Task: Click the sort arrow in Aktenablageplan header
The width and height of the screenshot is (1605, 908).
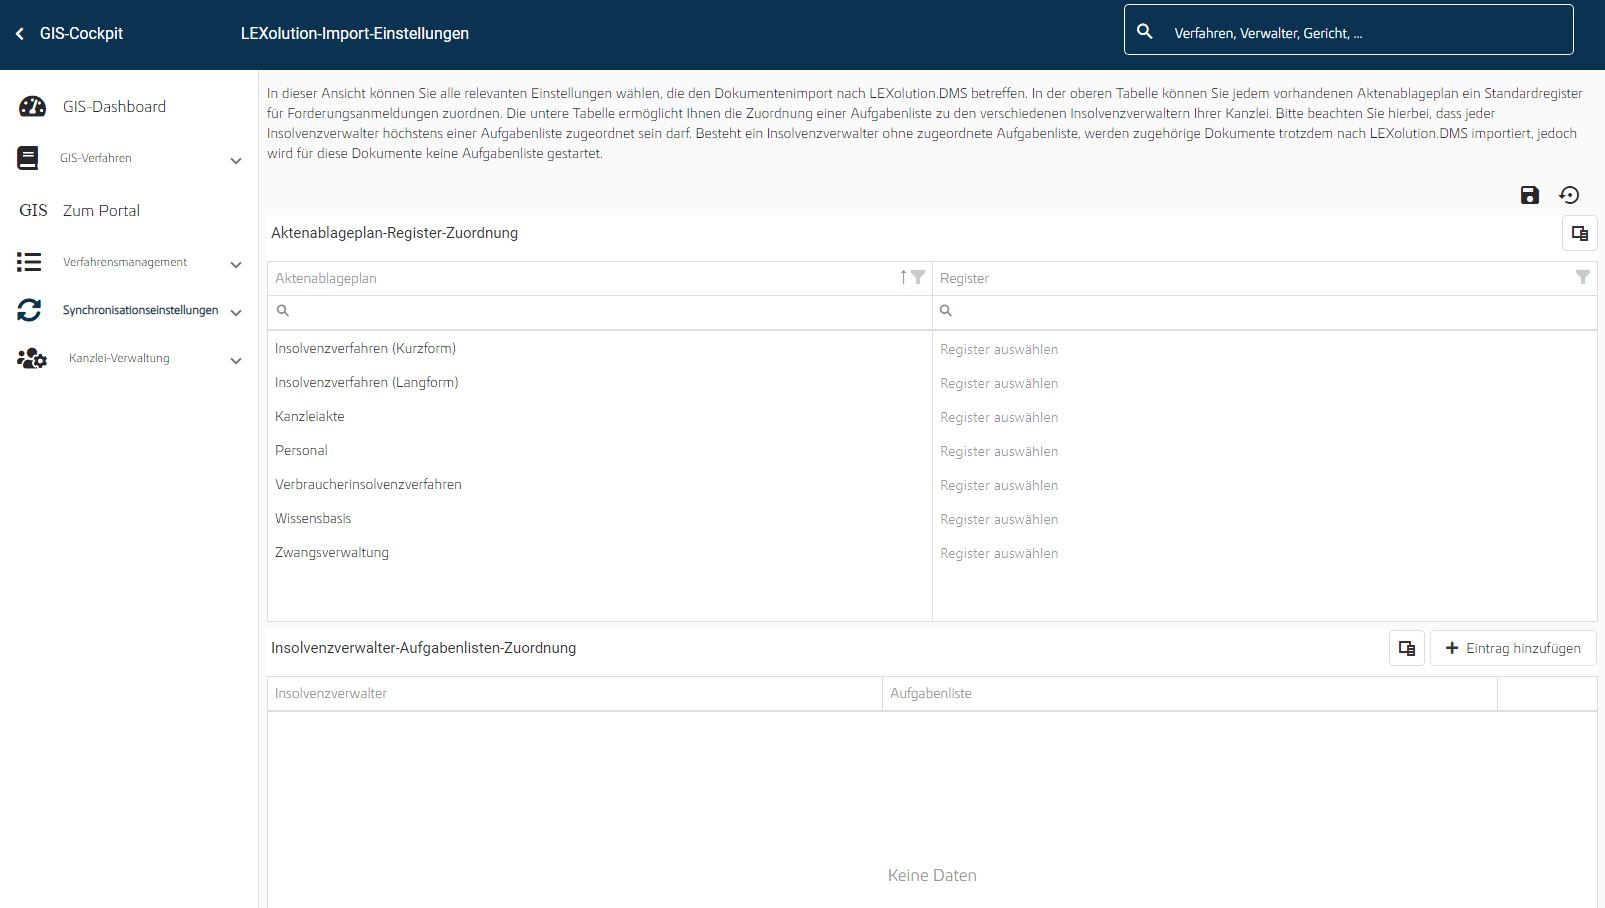Action: [903, 277]
